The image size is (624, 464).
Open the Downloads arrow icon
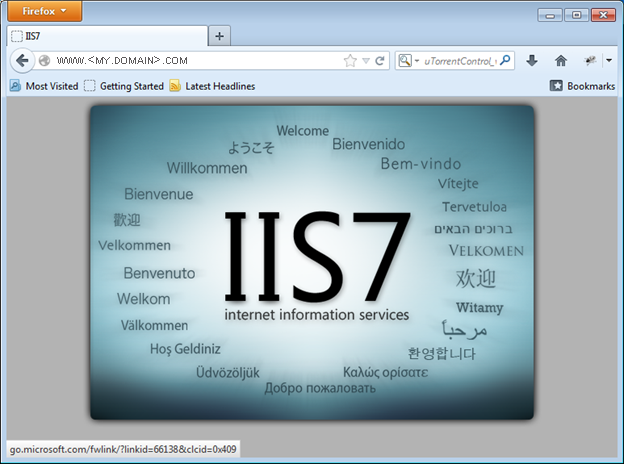pos(532,61)
